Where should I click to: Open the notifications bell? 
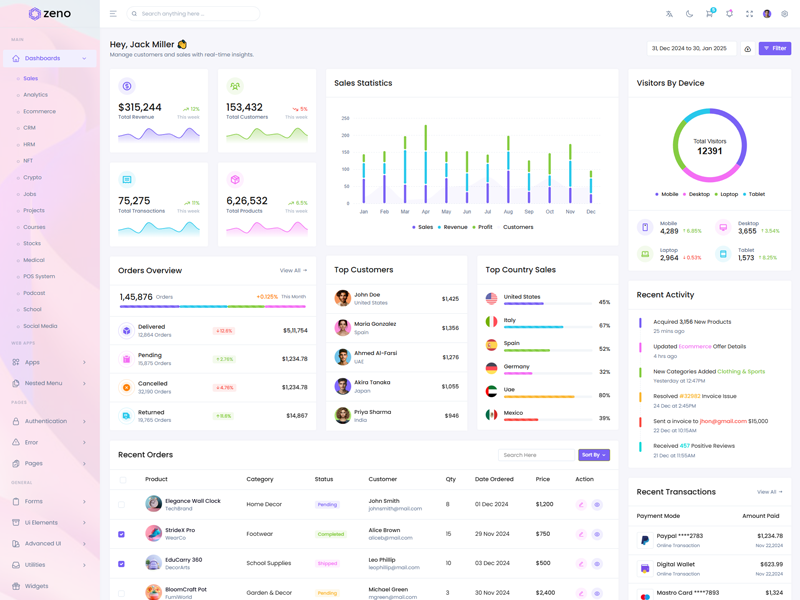click(x=729, y=14)
